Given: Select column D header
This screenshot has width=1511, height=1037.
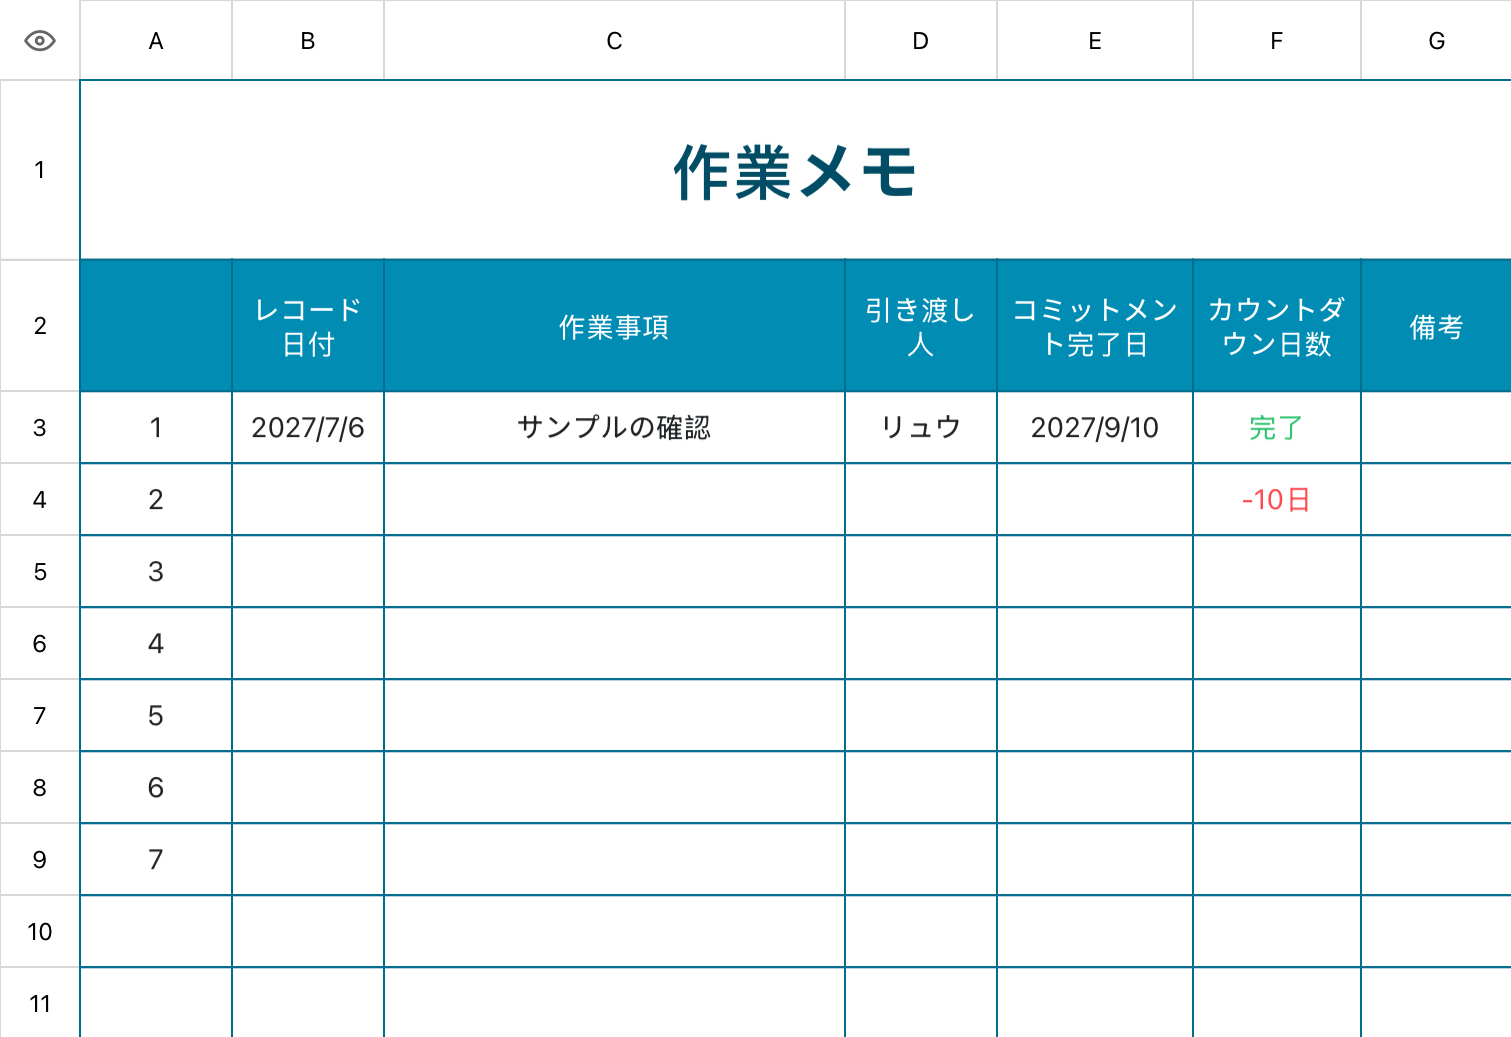Looking at the screenshot, I should (x=921, y=41).
